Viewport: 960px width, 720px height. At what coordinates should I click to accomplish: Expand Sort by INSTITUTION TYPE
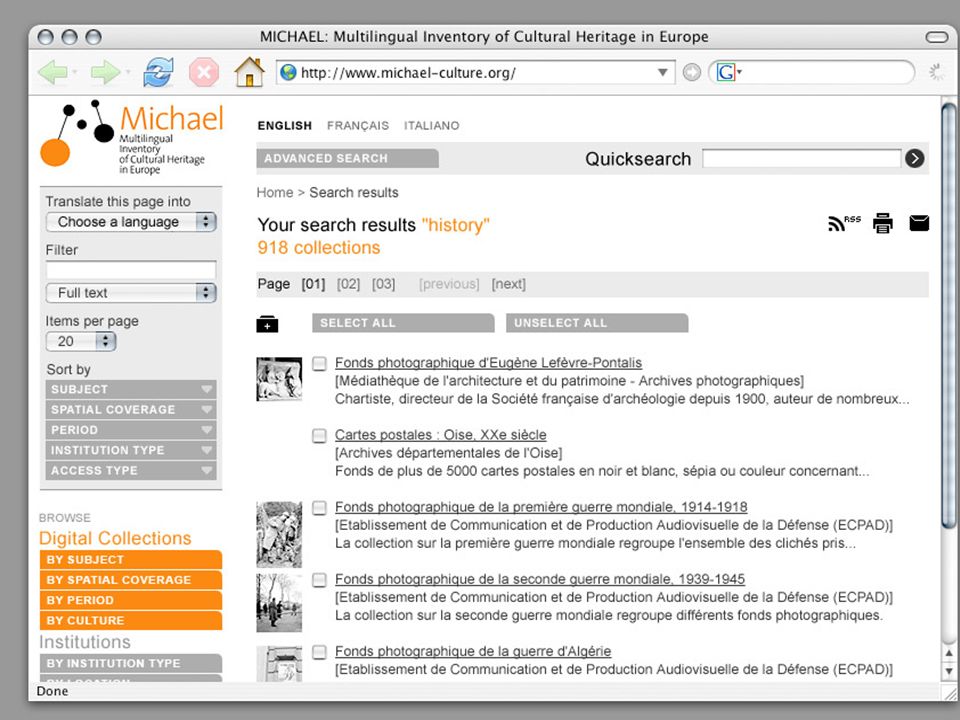pos(131,450)
